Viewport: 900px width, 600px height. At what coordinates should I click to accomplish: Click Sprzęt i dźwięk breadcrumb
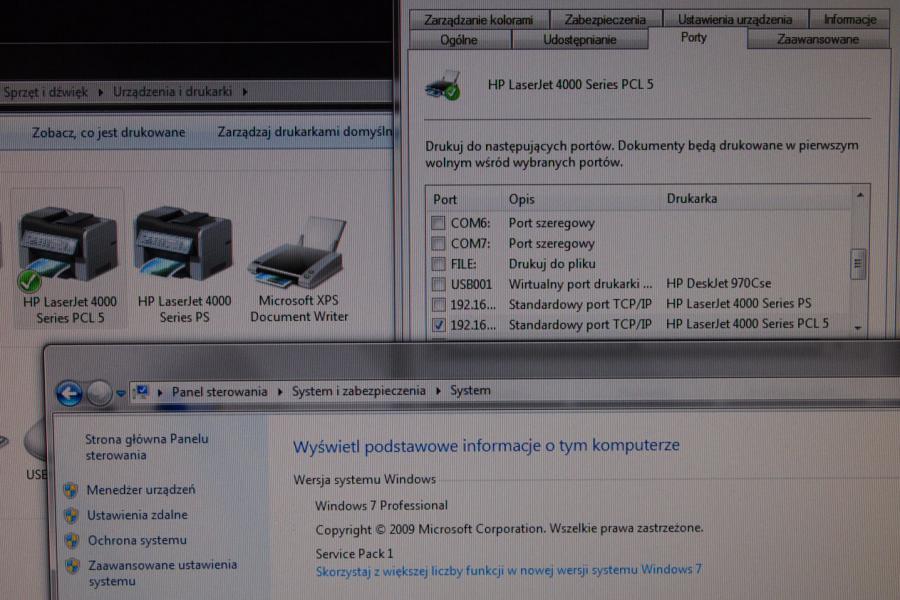(46, 92)
